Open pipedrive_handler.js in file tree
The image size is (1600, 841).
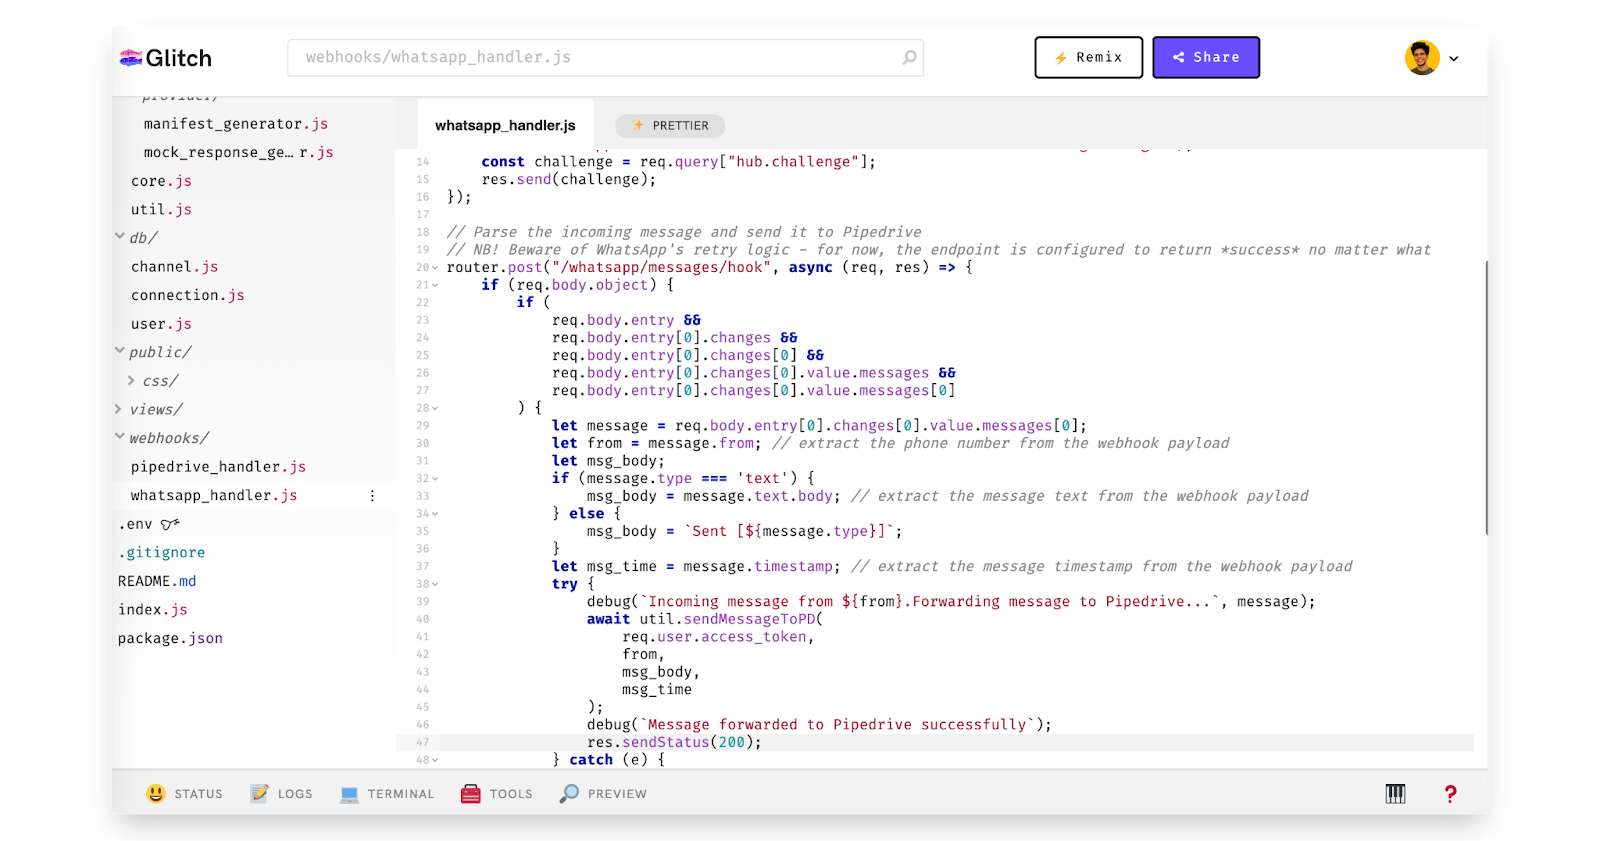(x=218, y=467)
